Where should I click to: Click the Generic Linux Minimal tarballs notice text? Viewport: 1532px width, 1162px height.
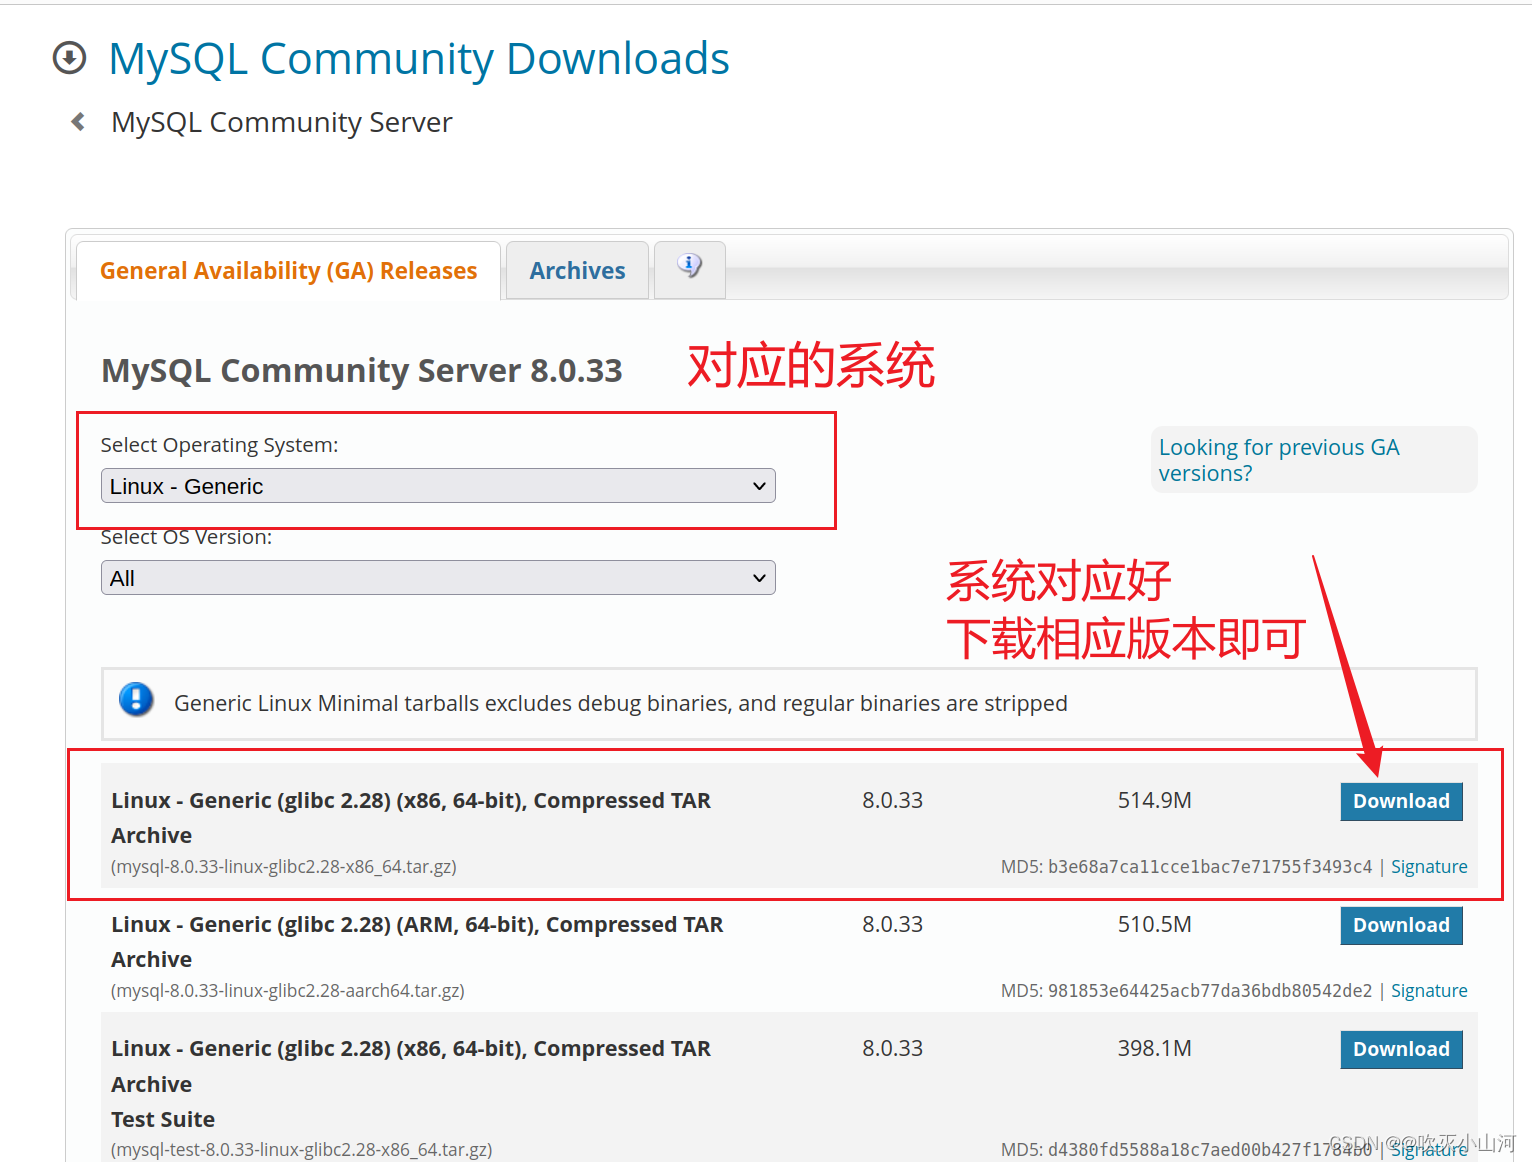coord(621,703)
